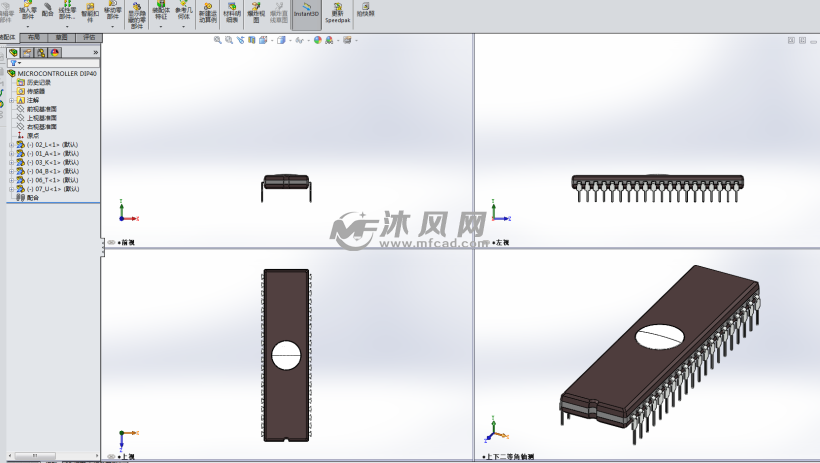Click Take Snapshot (拍快照) tool
The height and width of the screenshot is (463, 820).
[366, 10]
